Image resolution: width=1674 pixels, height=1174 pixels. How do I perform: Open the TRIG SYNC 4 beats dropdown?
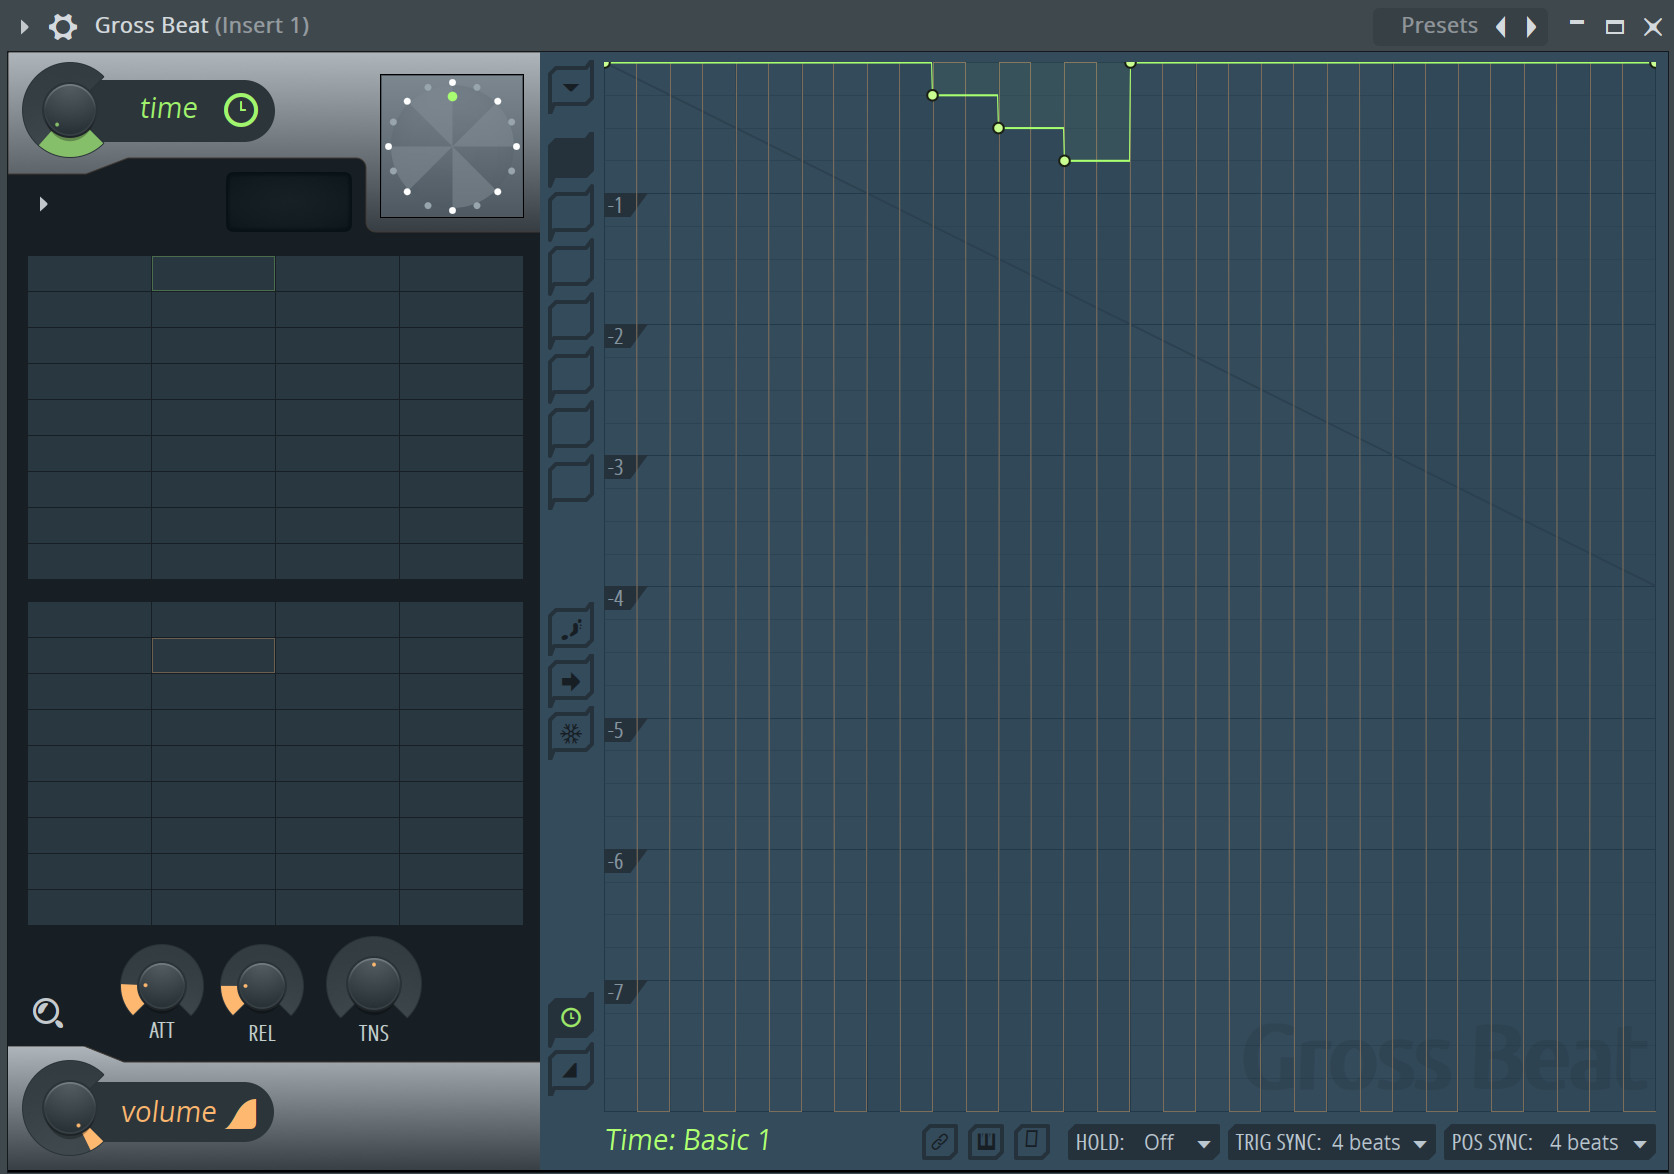click(1330, 1142)
